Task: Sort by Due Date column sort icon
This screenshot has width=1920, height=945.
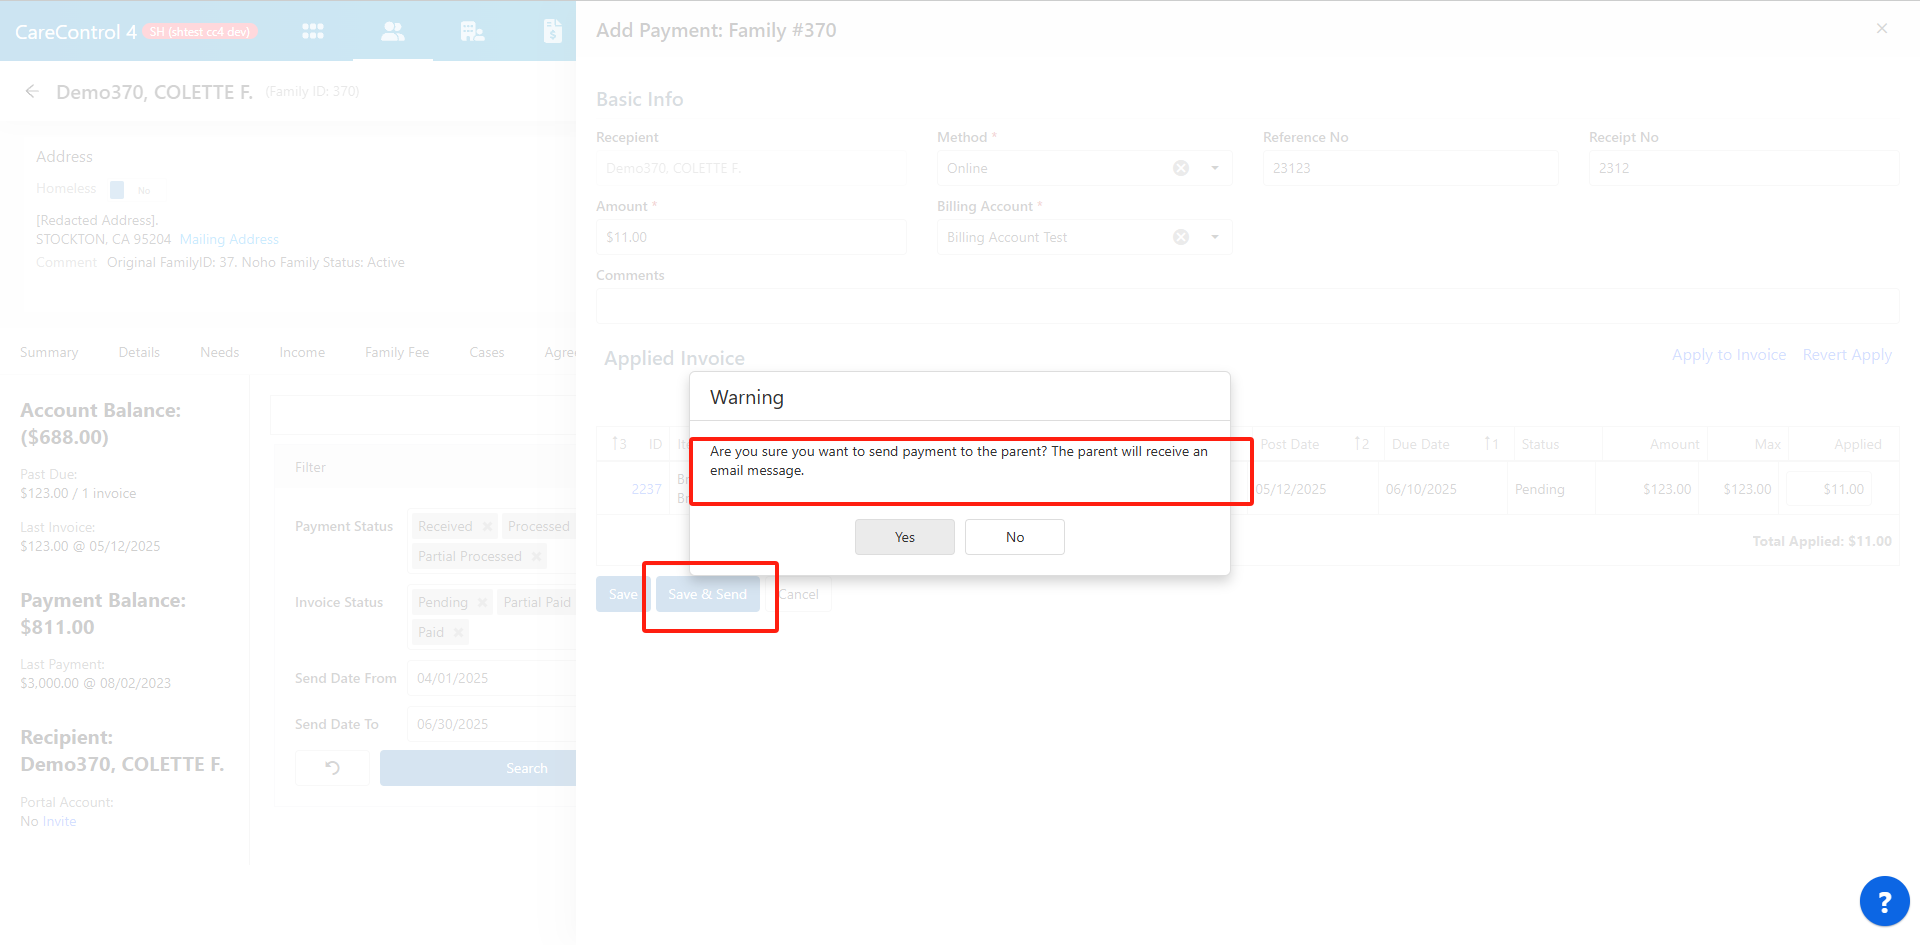Action: pyautogui.click(x=1491, y=444)
